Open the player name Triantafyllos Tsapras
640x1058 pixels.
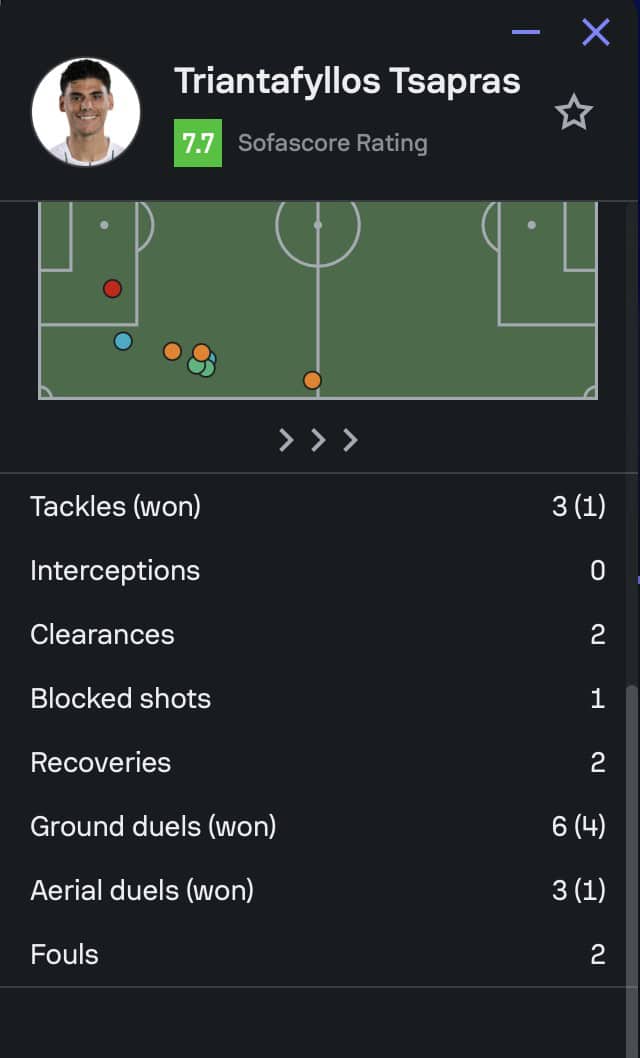point(347,81)
